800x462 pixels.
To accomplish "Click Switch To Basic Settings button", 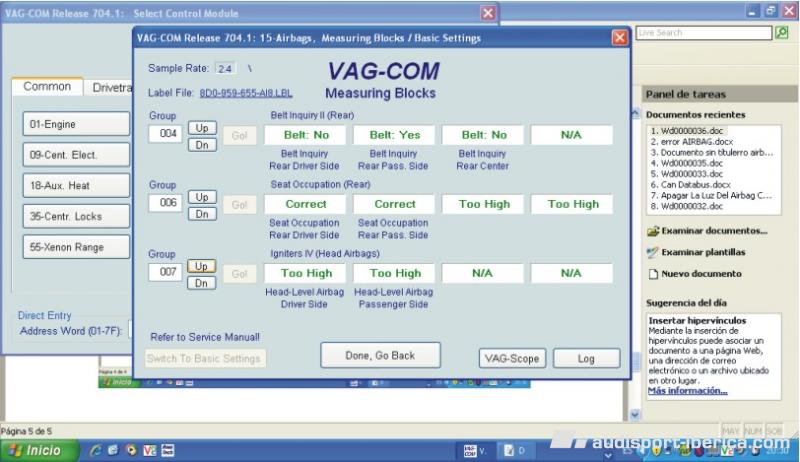I will (204, 358).
